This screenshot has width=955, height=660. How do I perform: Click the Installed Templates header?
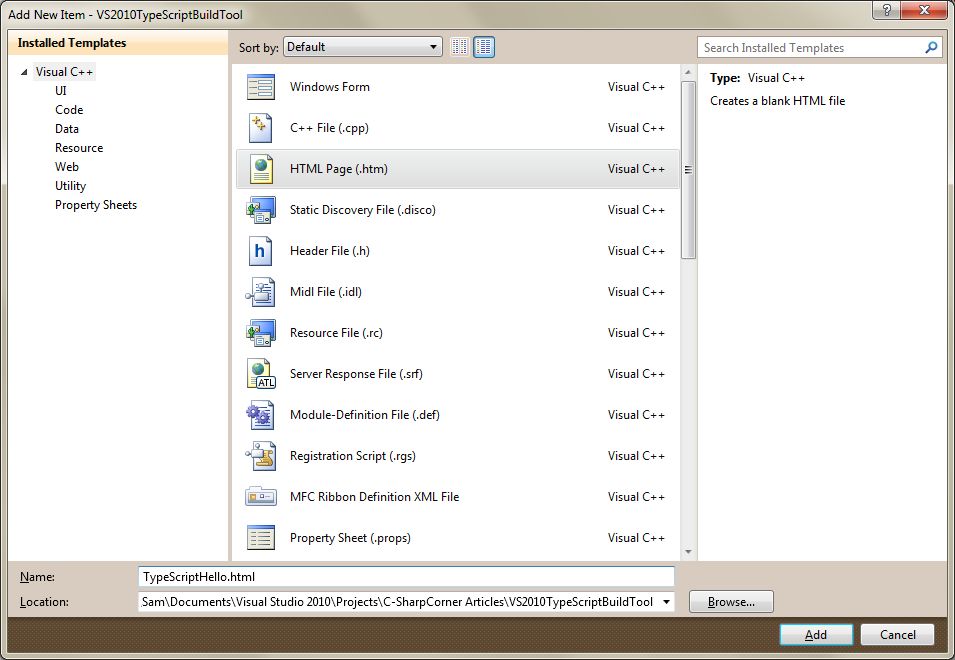(x=118, y=43)
